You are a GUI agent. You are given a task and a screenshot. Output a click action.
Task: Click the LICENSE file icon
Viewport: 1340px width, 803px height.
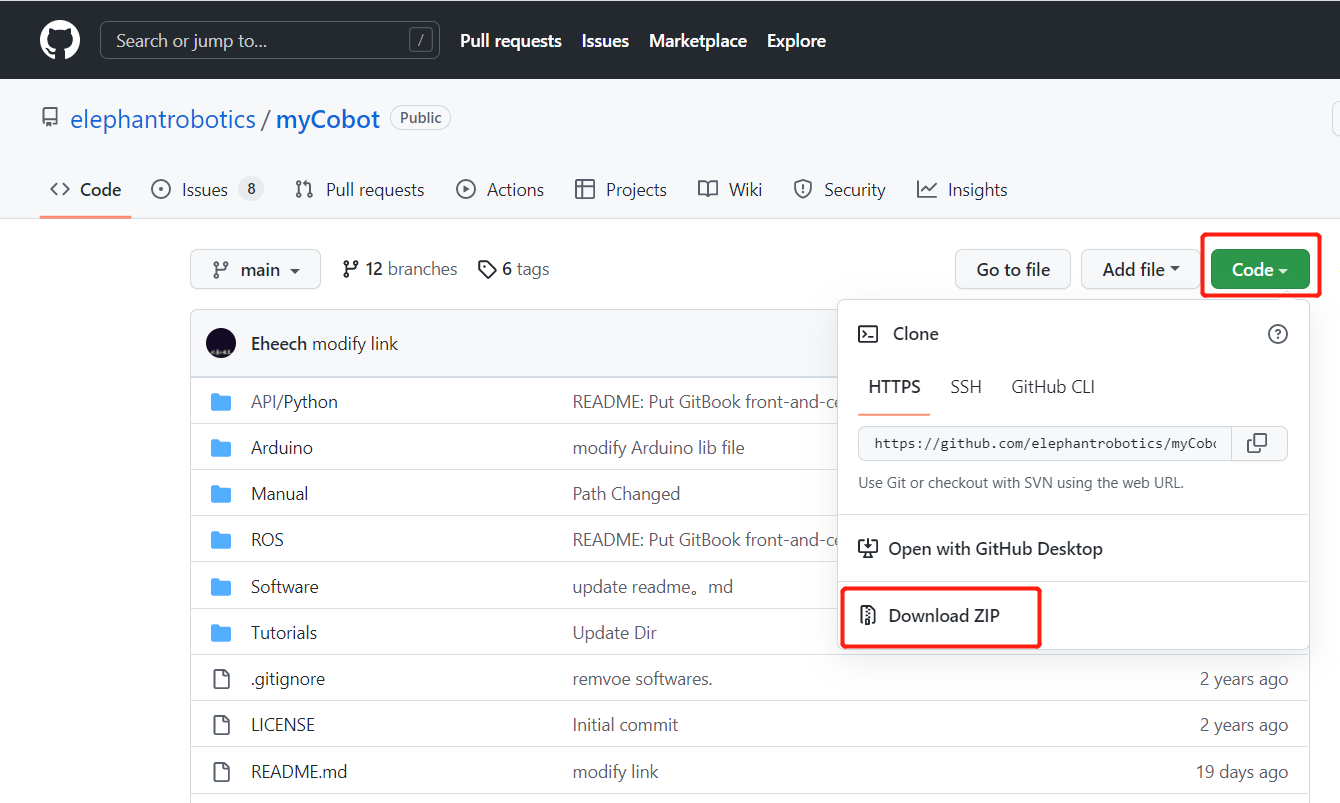221,725
